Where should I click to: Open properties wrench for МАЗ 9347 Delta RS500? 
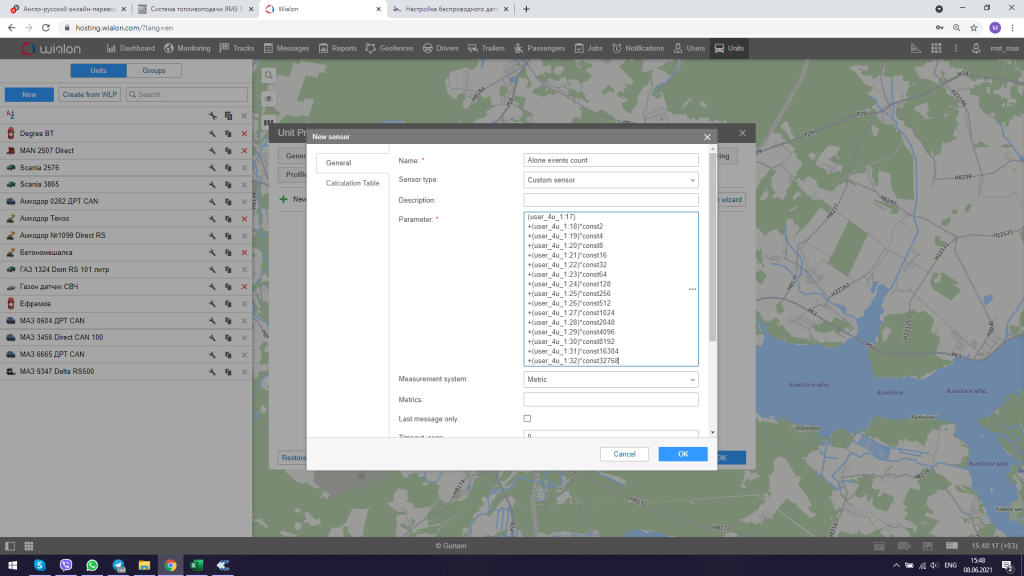pos(212,372)
